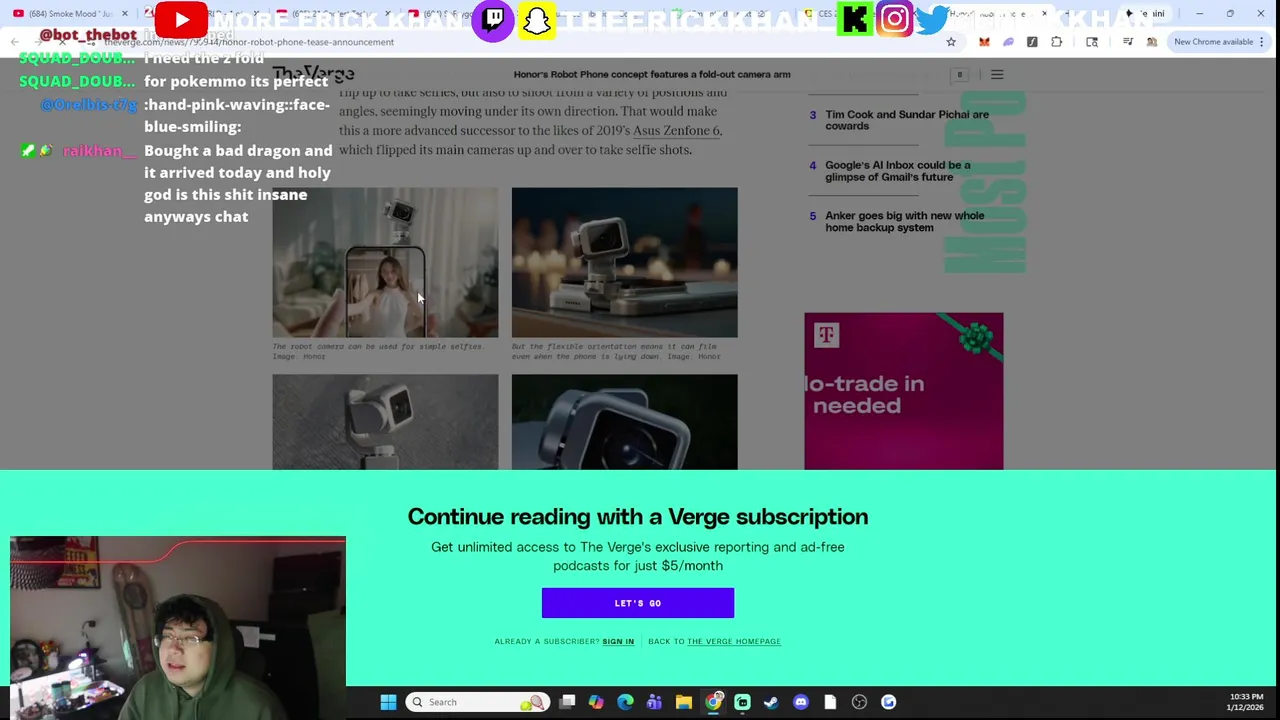Bookmark this page with the star icon
This screenshot has height=720, width=1280.
click(x=951, y=42)
